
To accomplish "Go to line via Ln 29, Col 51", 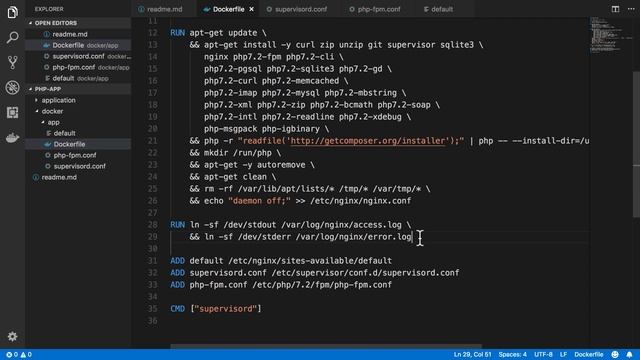I will [x=472, y=355].
